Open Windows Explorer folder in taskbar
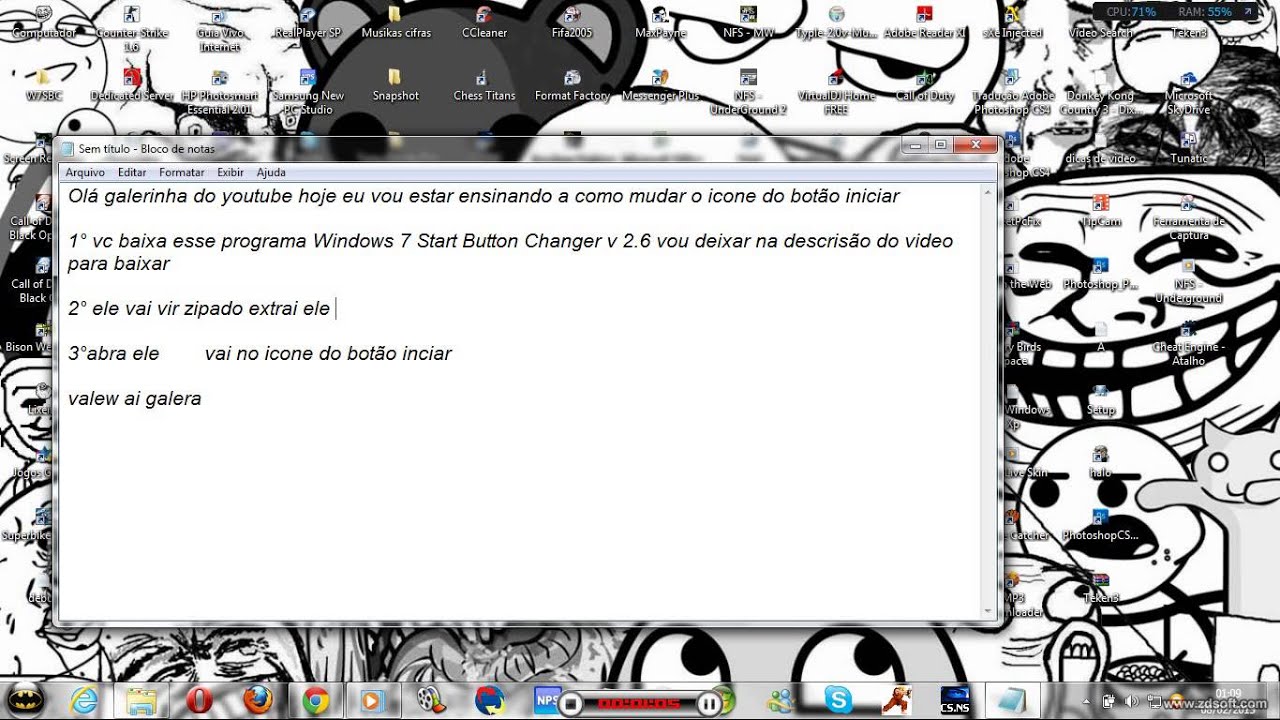Image resolution: width=1280 pixels, height=720 pixels. point(141,701)
